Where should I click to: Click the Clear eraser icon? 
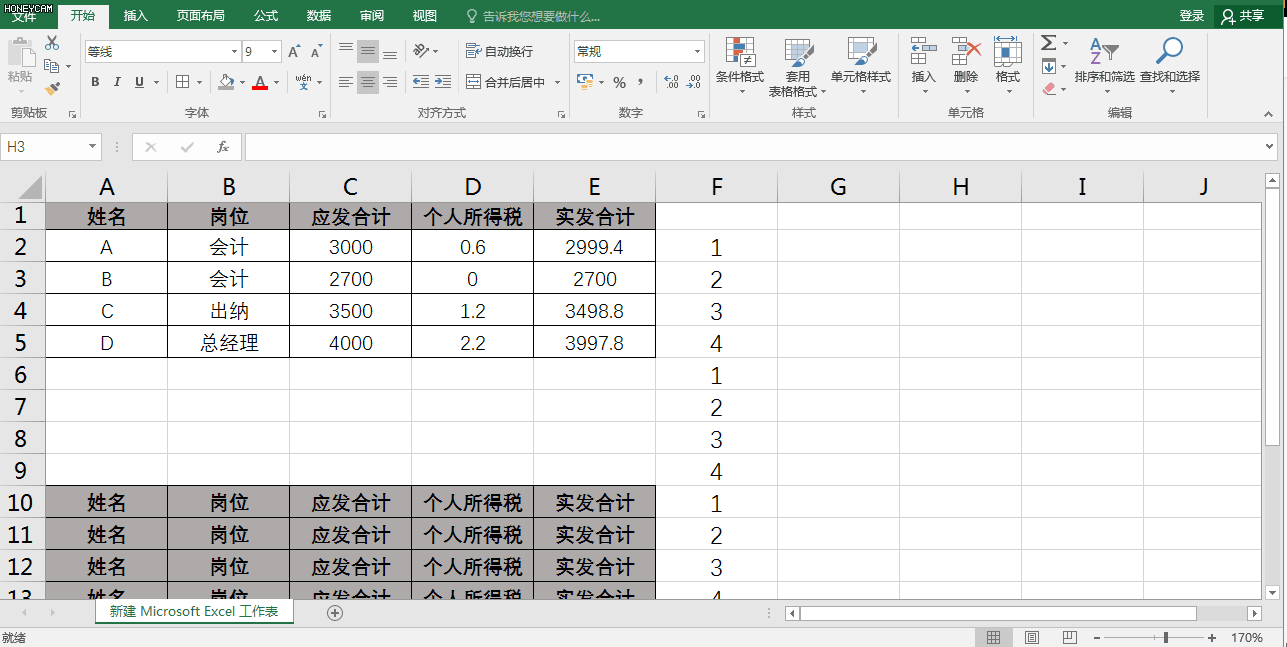coord(1048,89)
